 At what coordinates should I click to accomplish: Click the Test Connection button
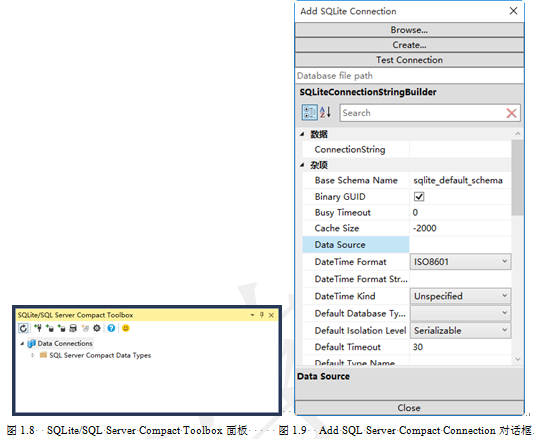[409, 60]
